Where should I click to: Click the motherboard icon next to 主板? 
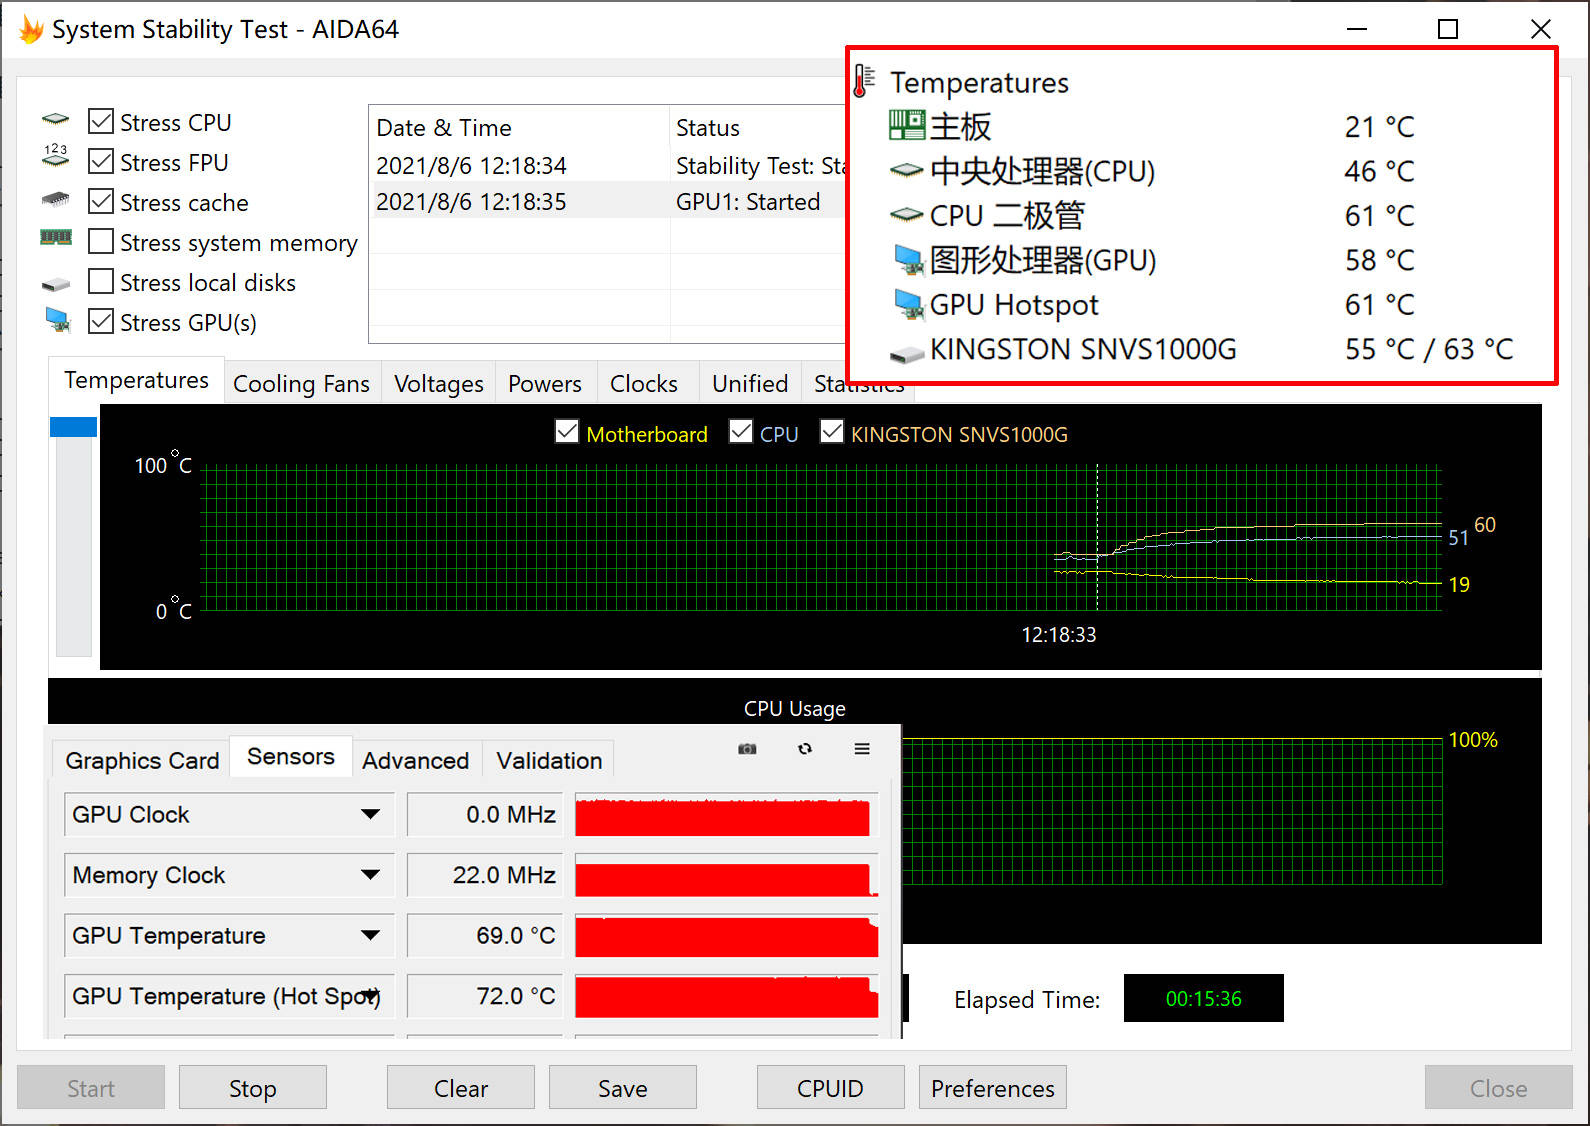907,125
